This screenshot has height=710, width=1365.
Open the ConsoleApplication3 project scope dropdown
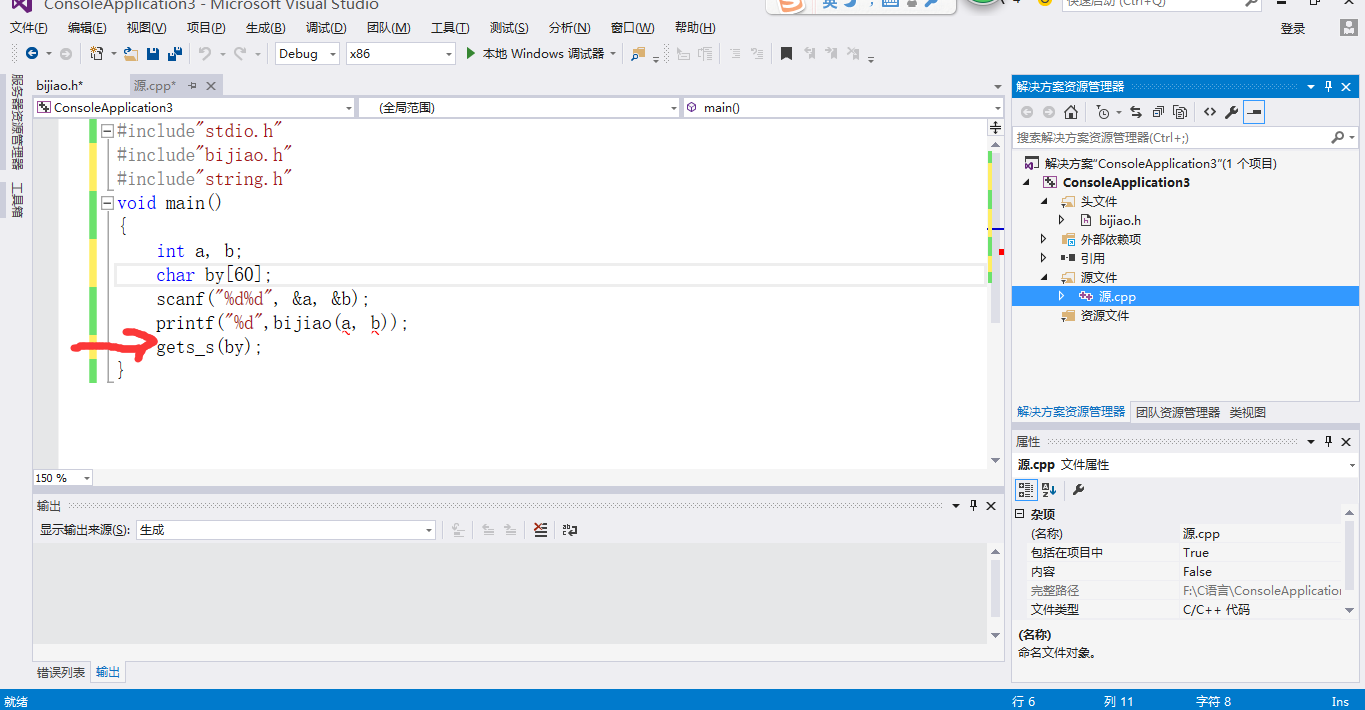348,107
